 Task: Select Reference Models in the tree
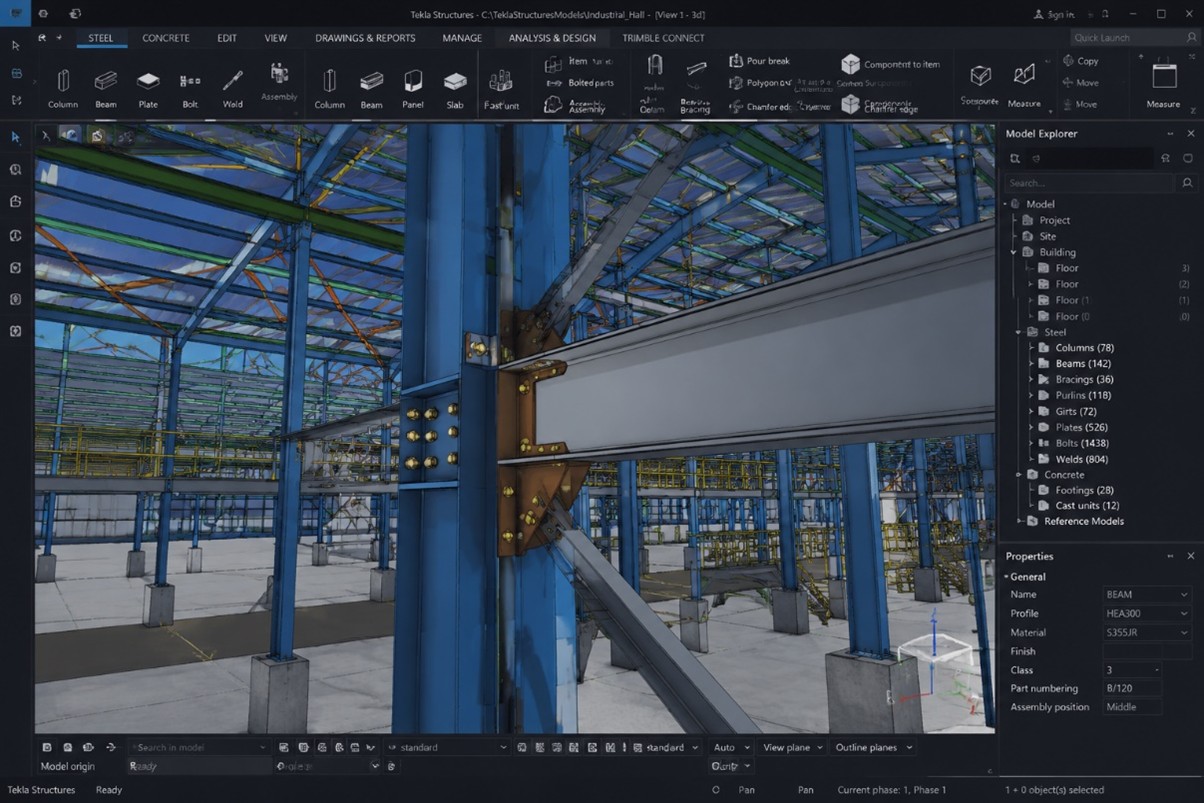tap(1084, 522)
